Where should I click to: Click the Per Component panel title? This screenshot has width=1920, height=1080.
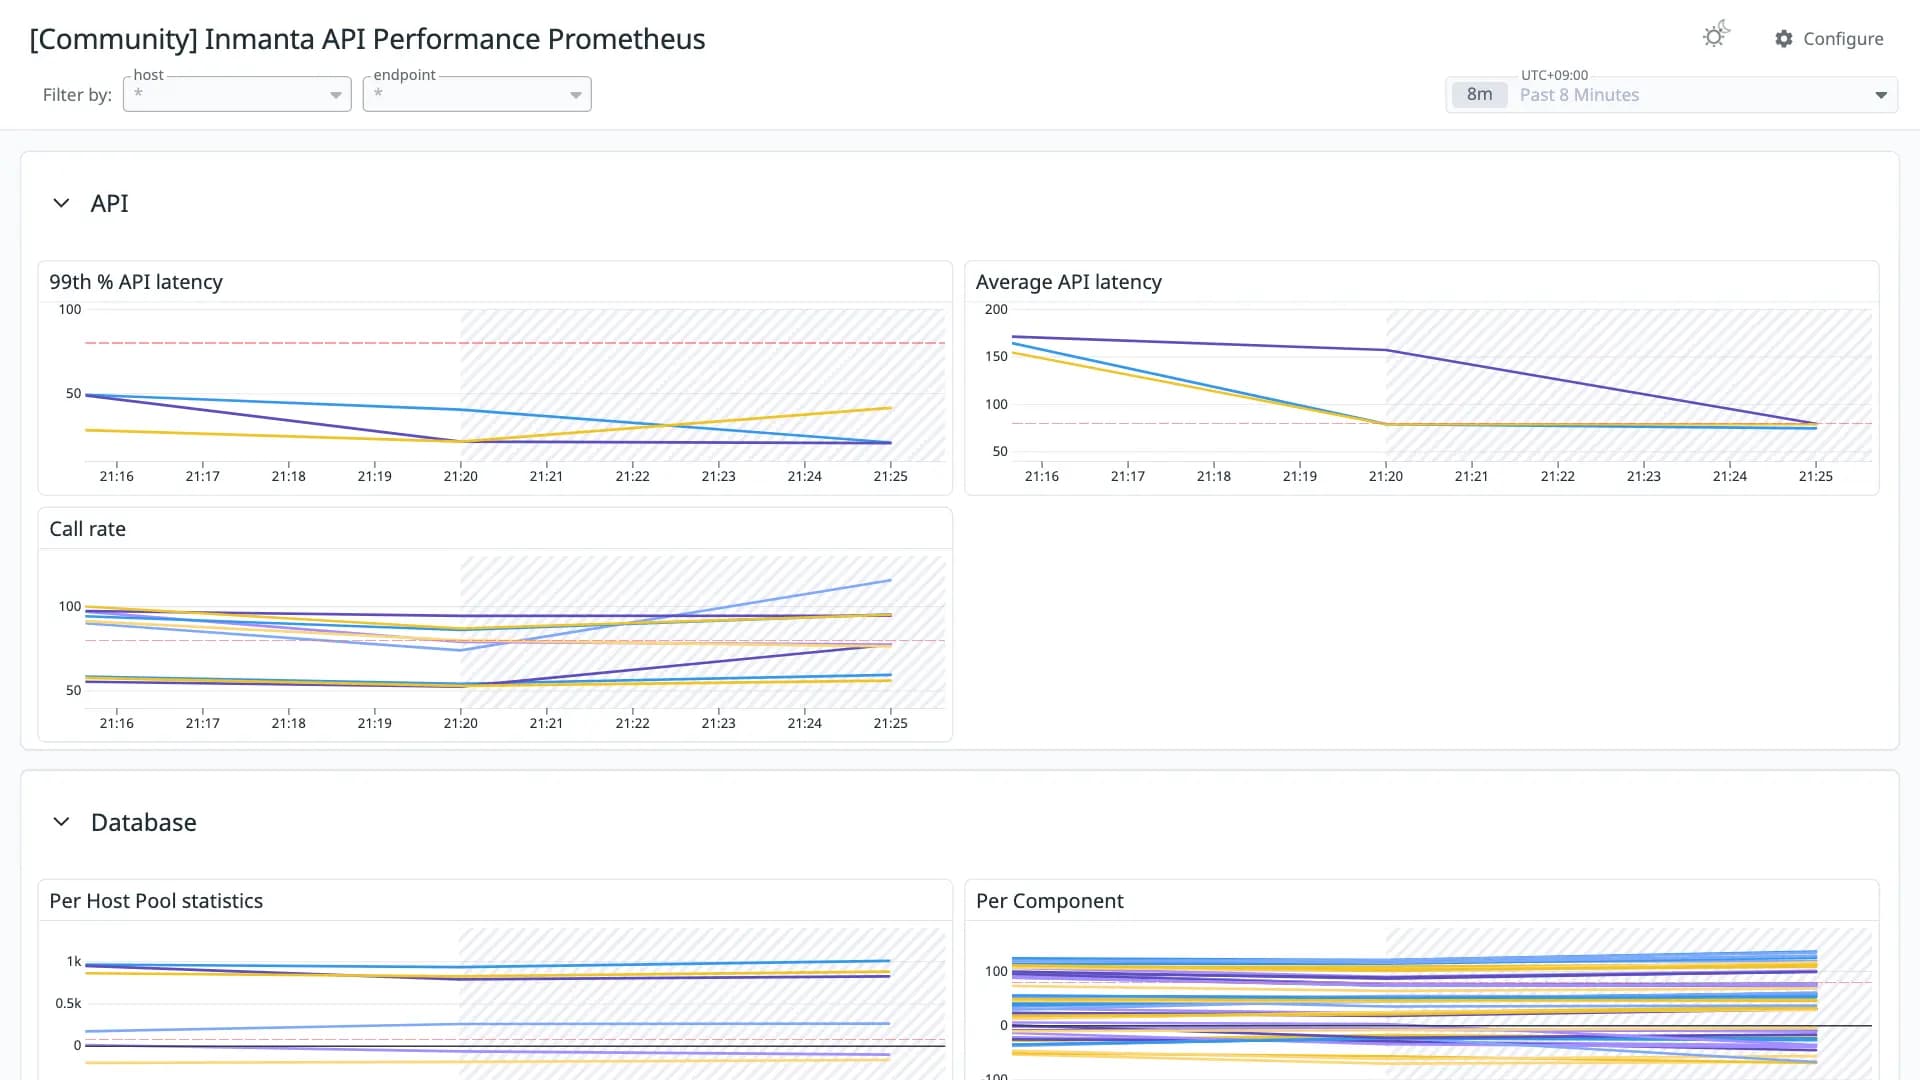[x=1049, y=901]
